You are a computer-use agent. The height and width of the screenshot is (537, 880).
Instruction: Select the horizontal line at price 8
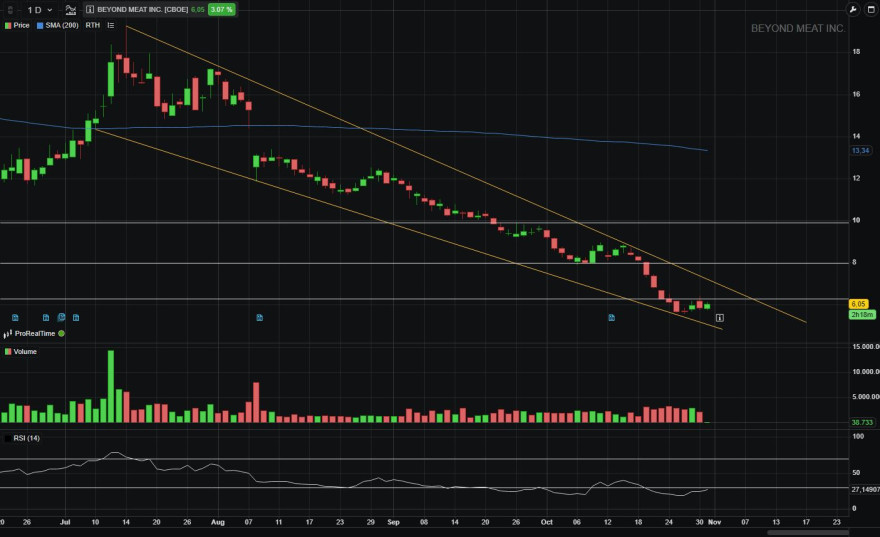(424, 263)
